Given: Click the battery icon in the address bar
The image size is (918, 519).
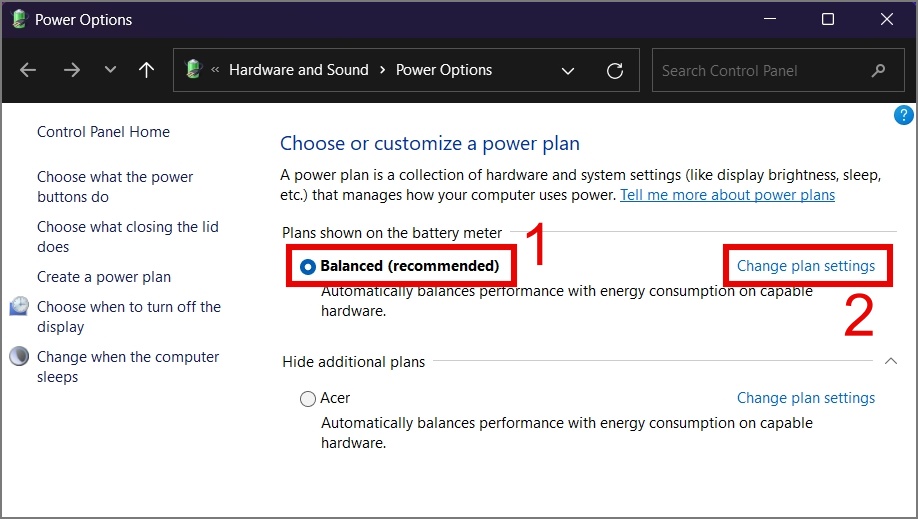Looking at the screenshot, I should pyautogui.click(x=194, y=69).
